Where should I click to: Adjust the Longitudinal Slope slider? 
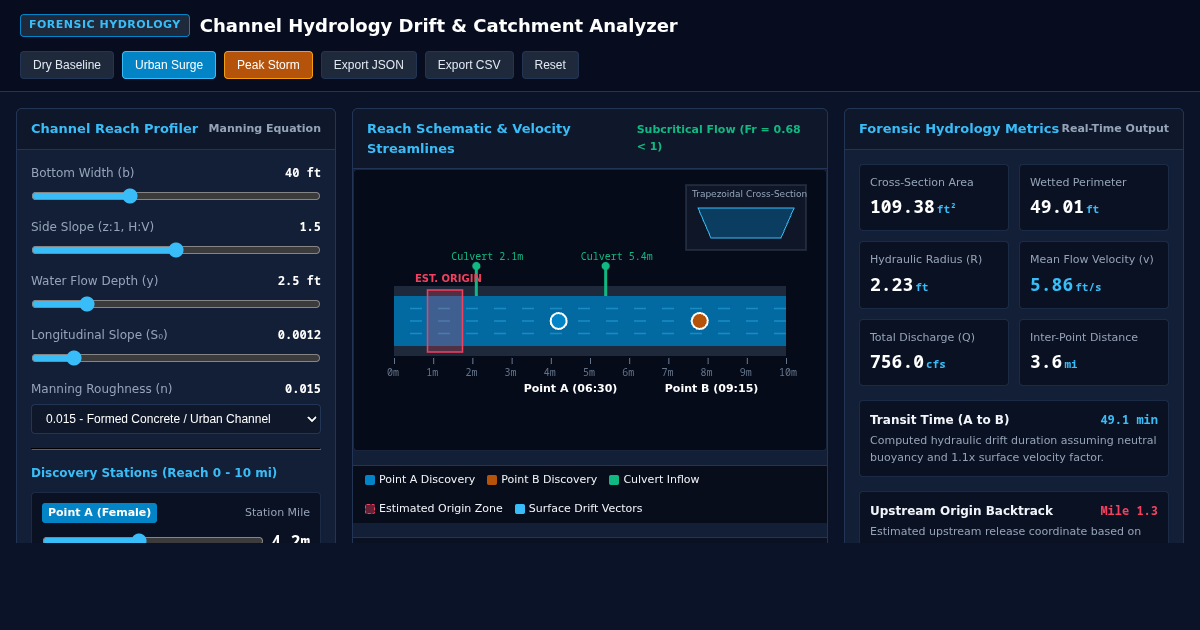point(176,358)
